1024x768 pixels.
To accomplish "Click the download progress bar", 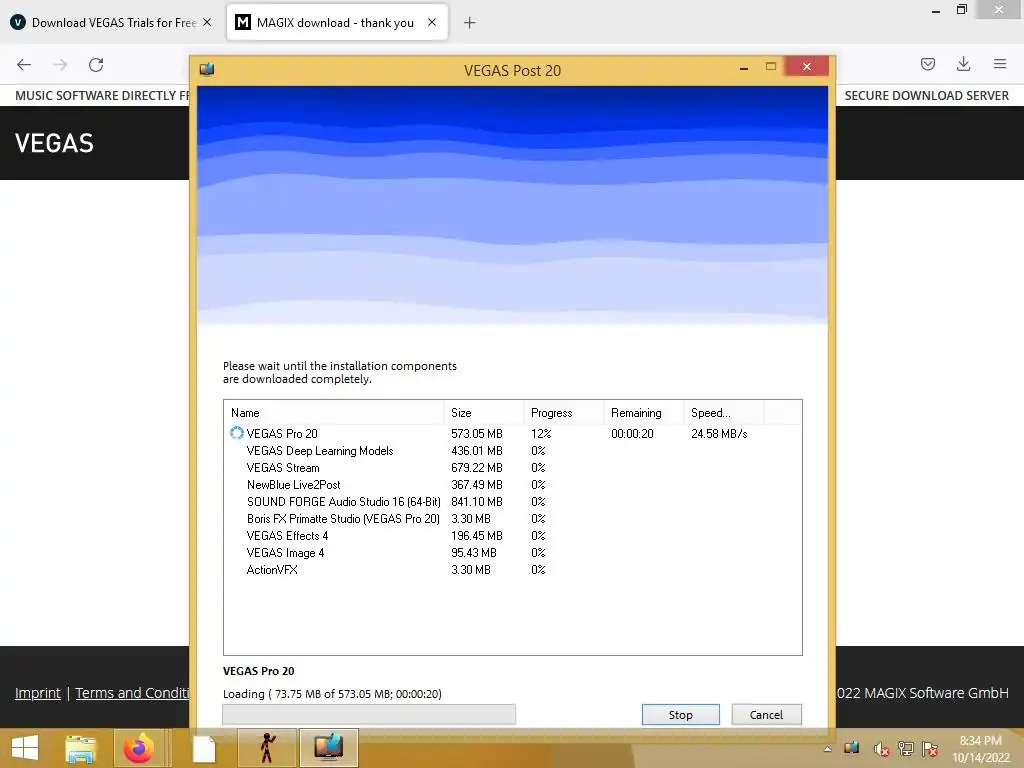I will click(x=369, y=714).
